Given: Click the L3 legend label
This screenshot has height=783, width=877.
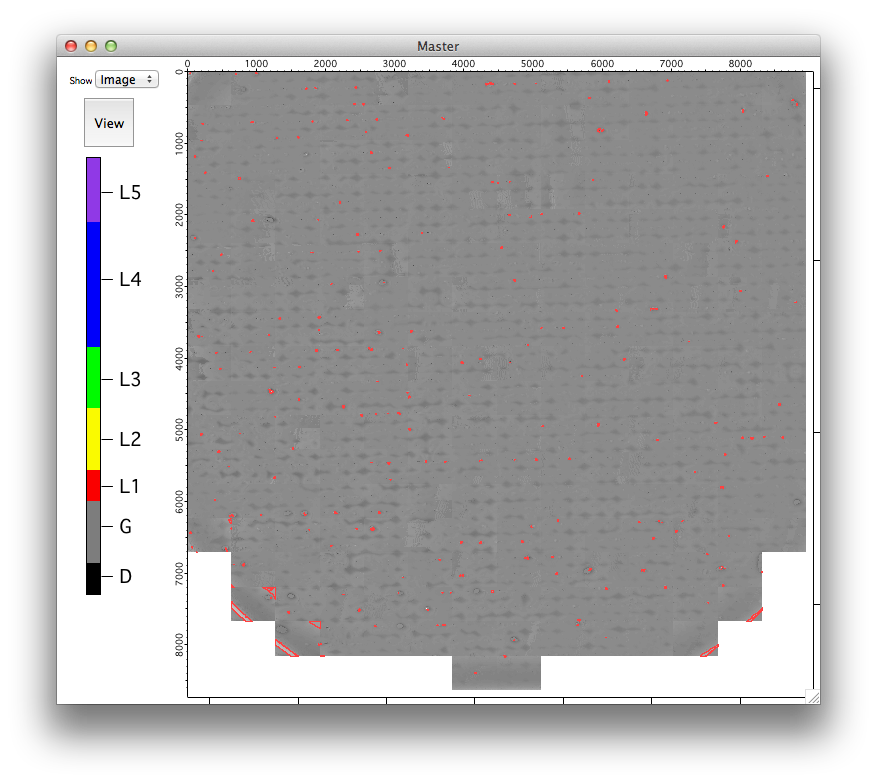Looking at the screenshot, I should 130,379.
